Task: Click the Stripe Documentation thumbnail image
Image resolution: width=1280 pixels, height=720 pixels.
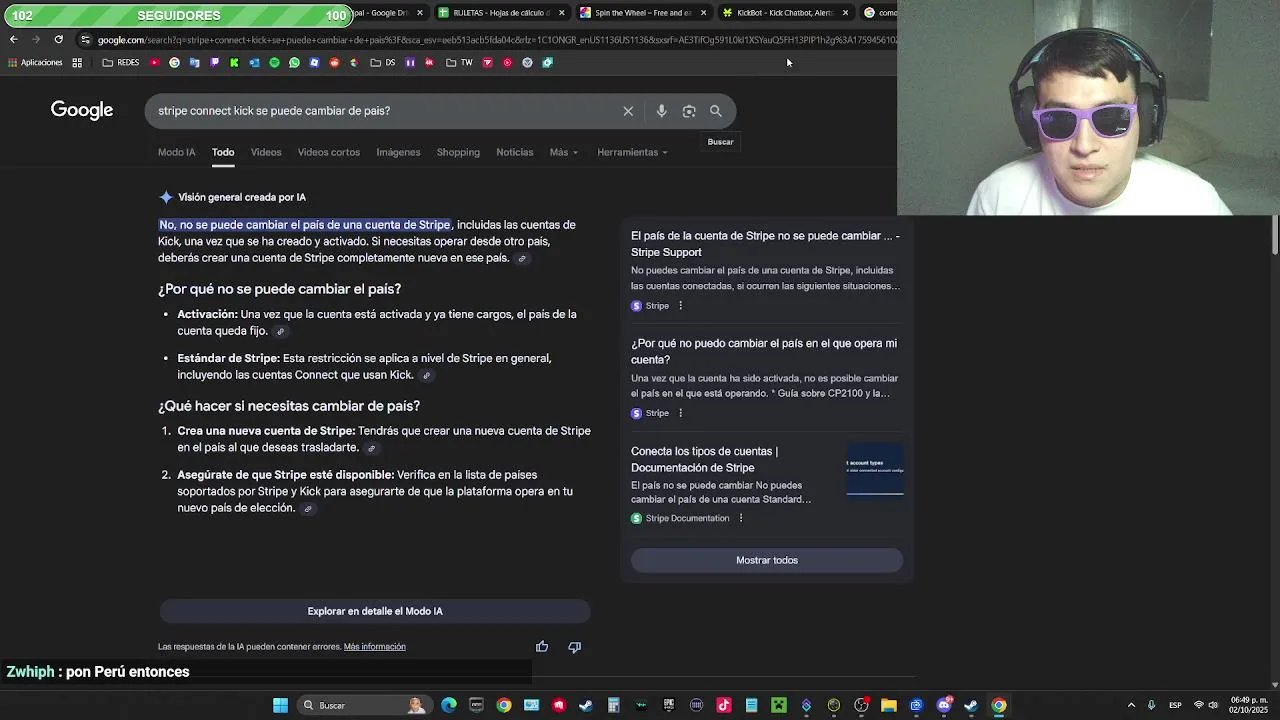Action: point(875,470)
